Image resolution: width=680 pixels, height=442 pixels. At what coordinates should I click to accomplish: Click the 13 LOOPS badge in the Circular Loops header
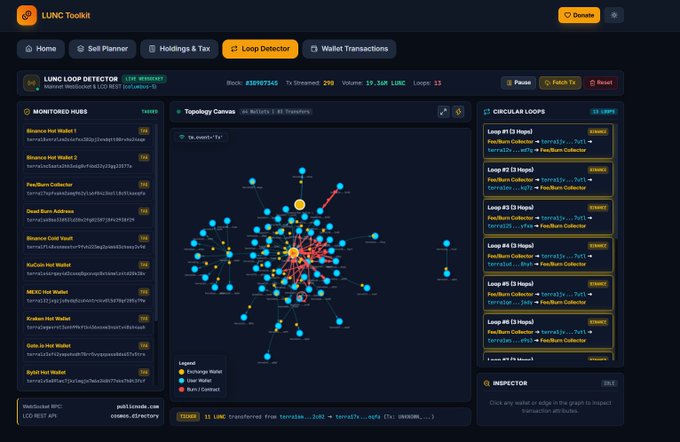point(604,111)
